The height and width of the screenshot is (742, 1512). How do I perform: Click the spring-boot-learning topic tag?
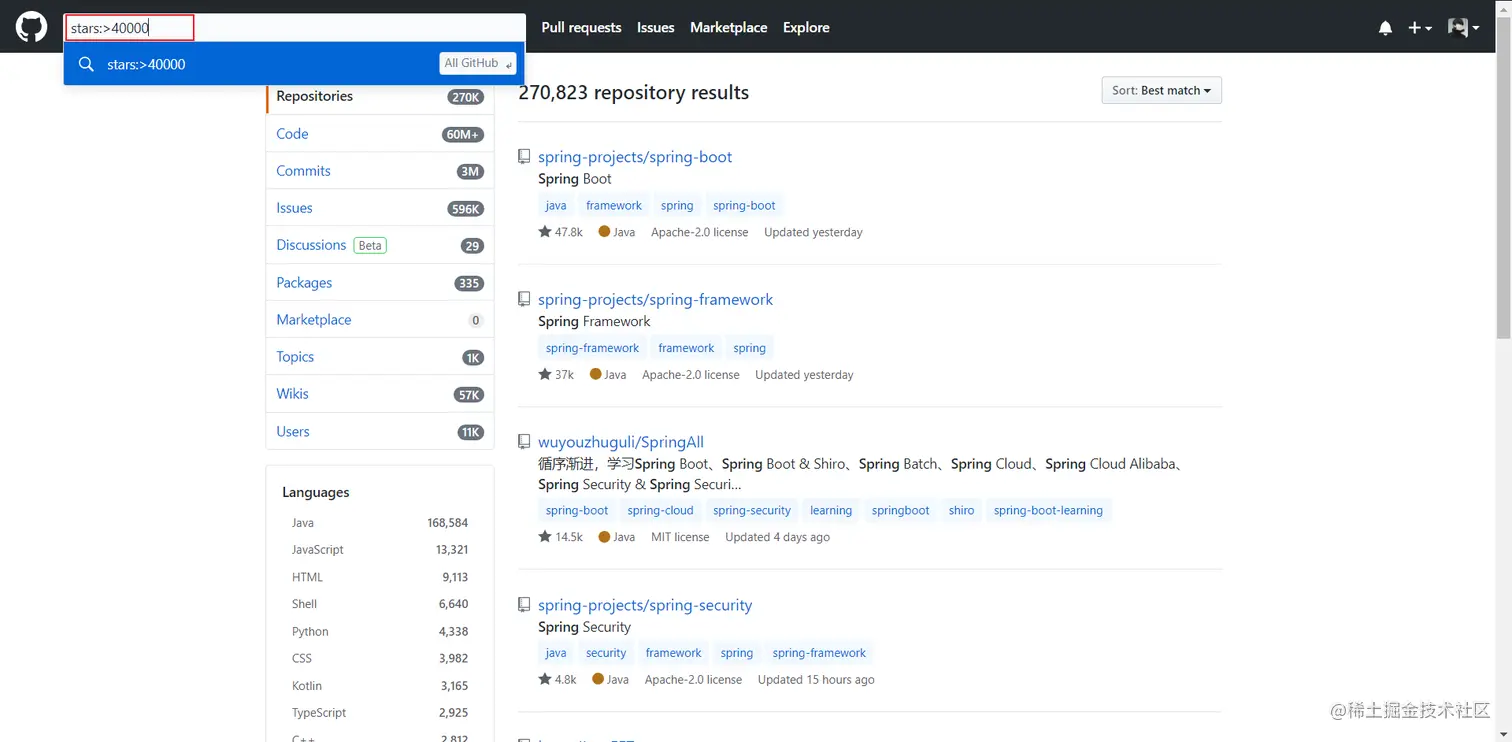(x=1048, y=510)
